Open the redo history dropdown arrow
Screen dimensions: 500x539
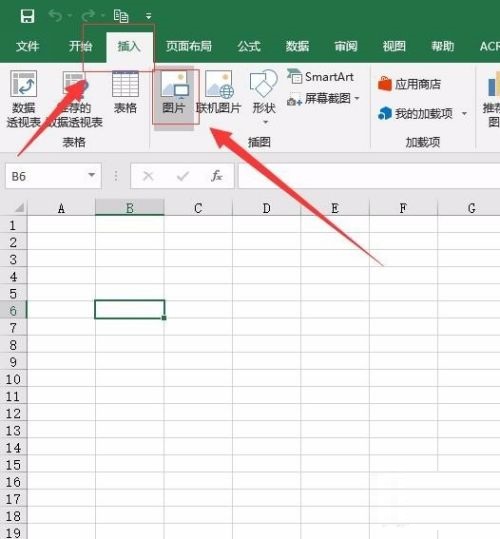point(102,16)
